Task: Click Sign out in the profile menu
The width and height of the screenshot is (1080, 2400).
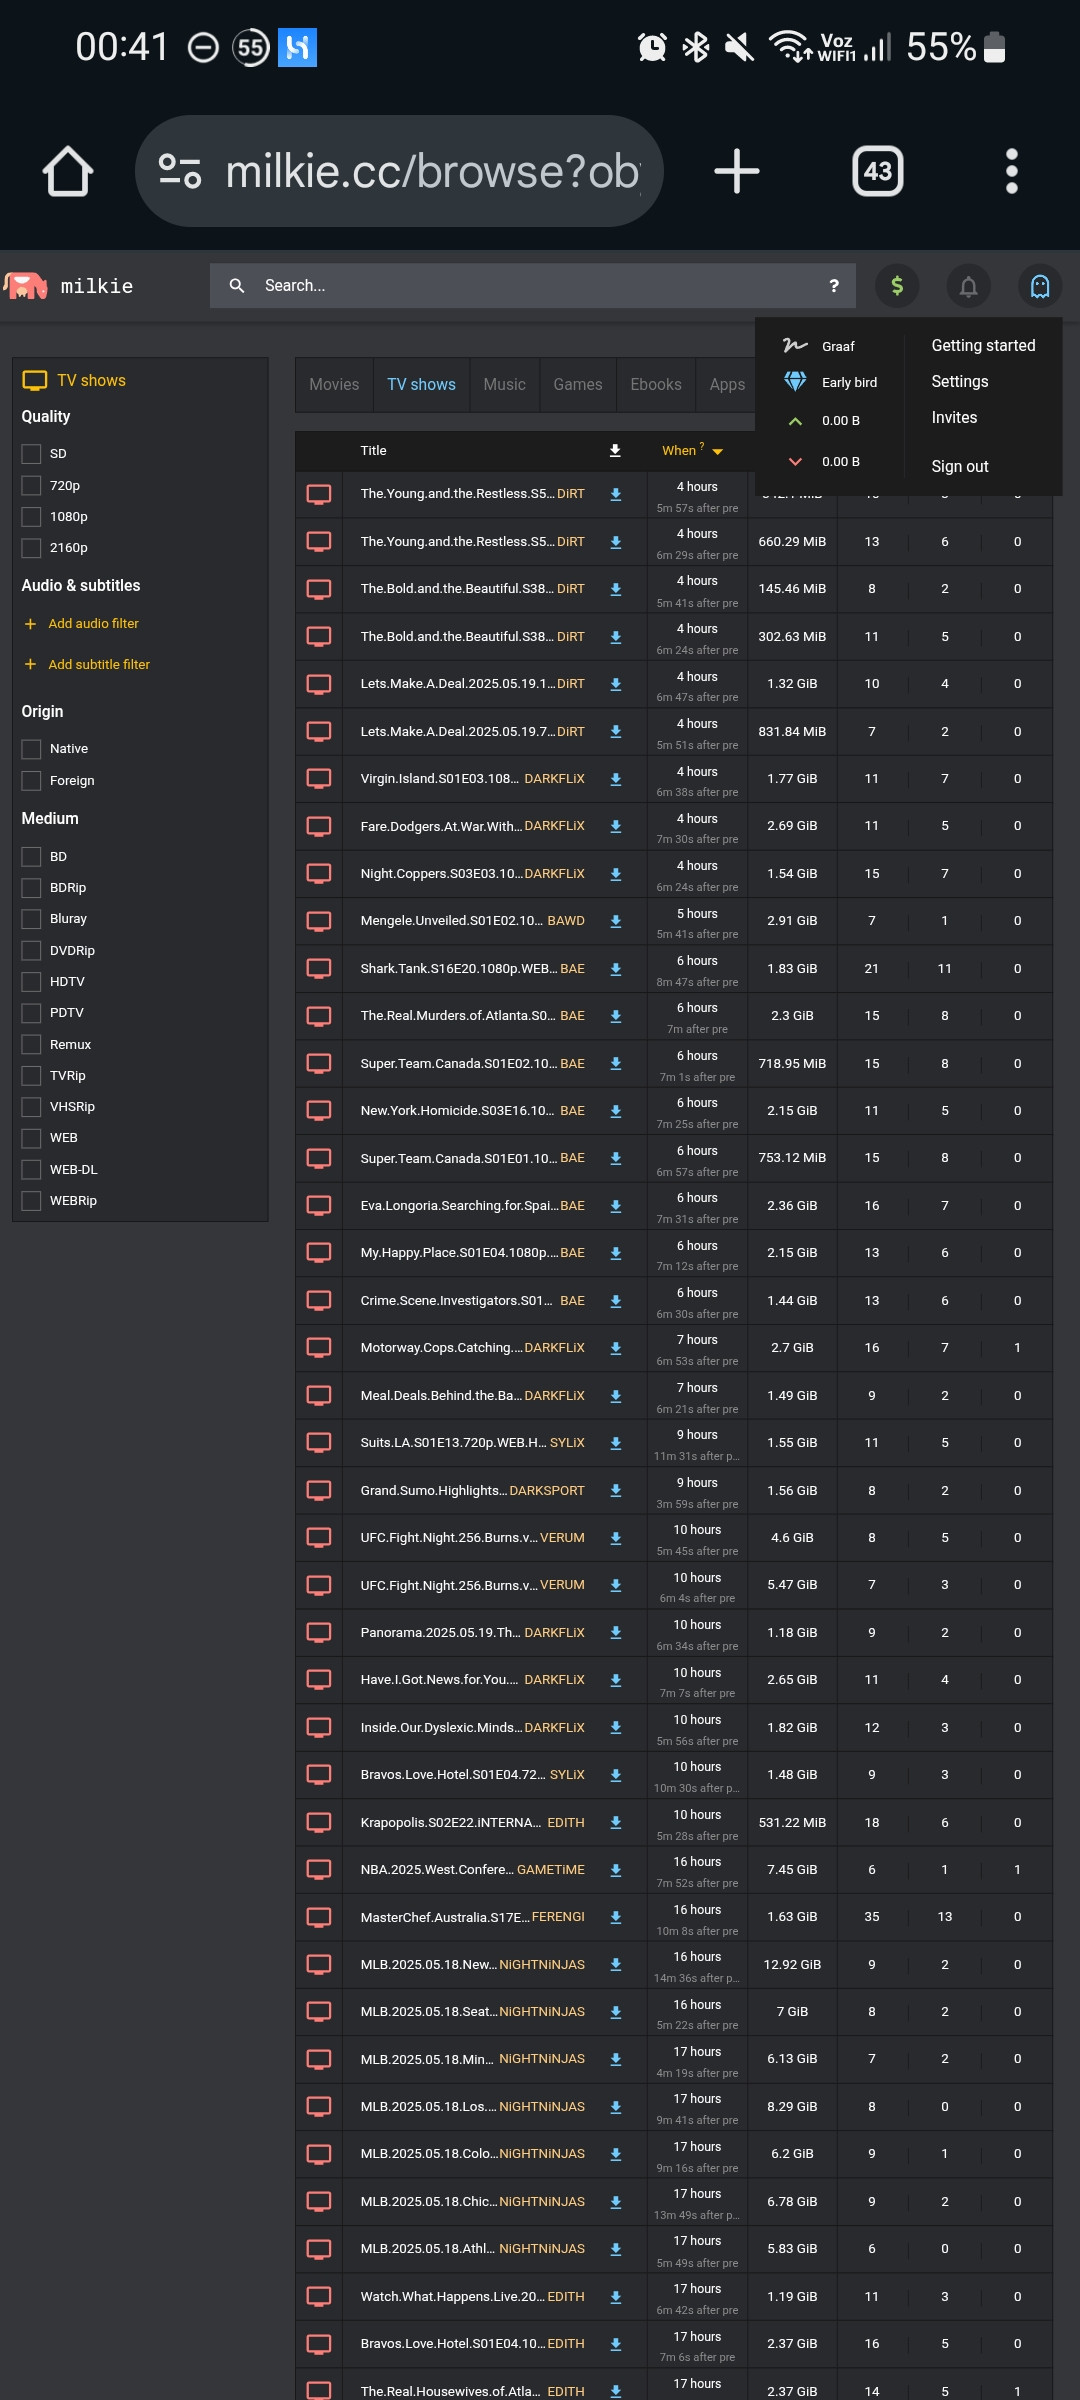Action: click(x=960, y=467)
